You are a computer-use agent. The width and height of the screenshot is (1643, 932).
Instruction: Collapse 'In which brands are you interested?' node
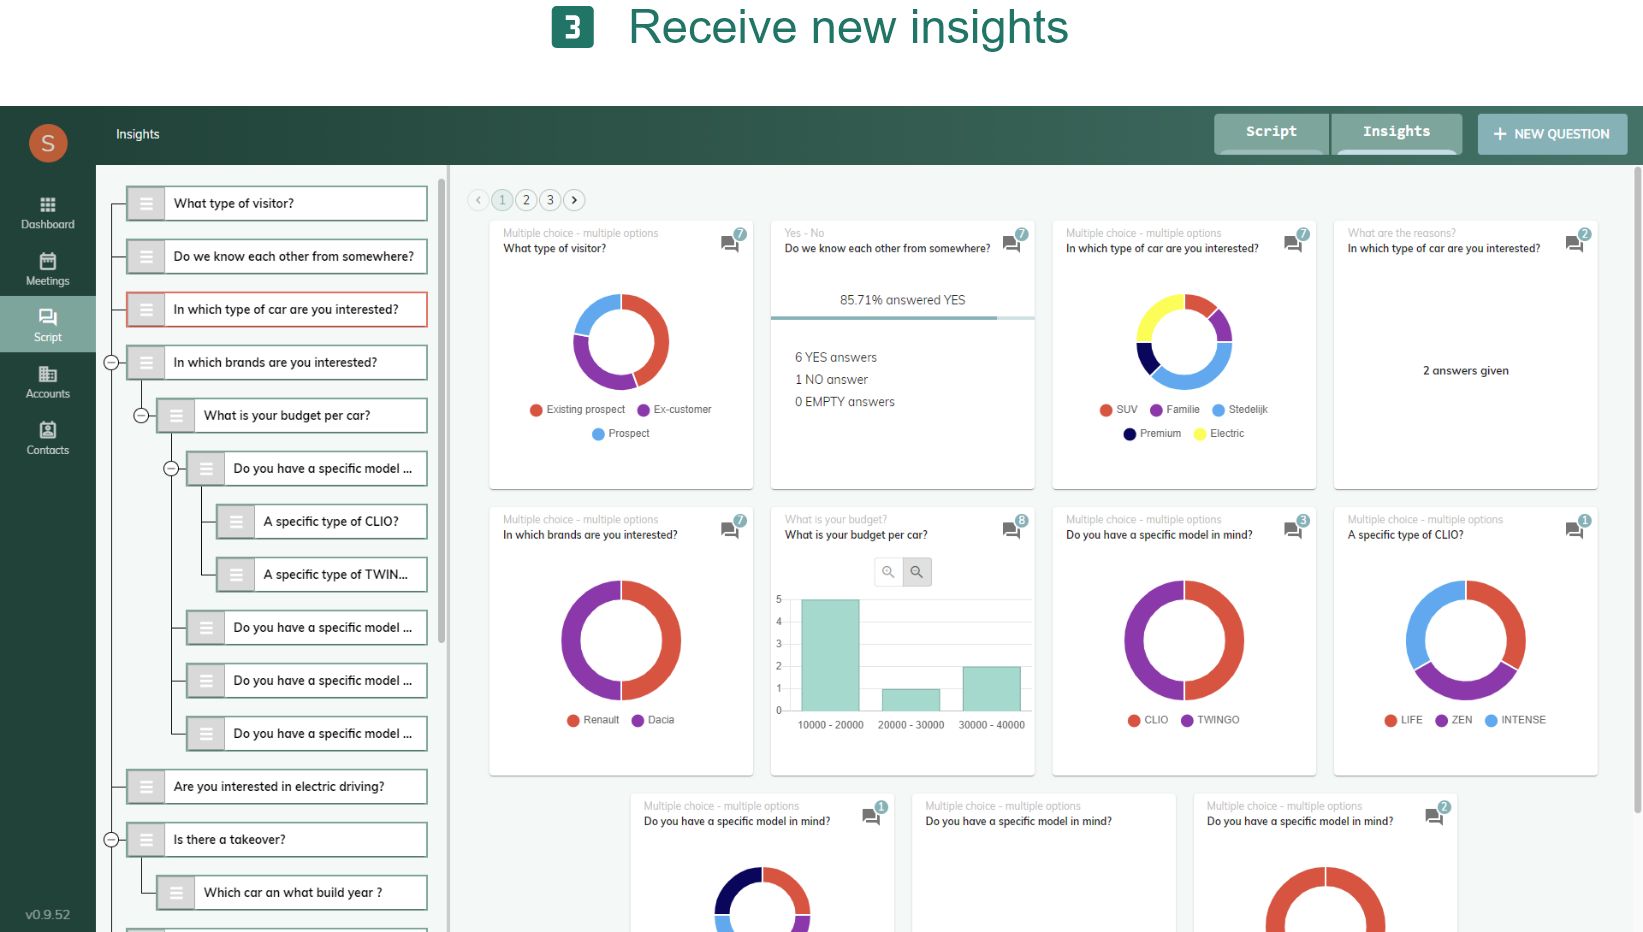point(112,363)
